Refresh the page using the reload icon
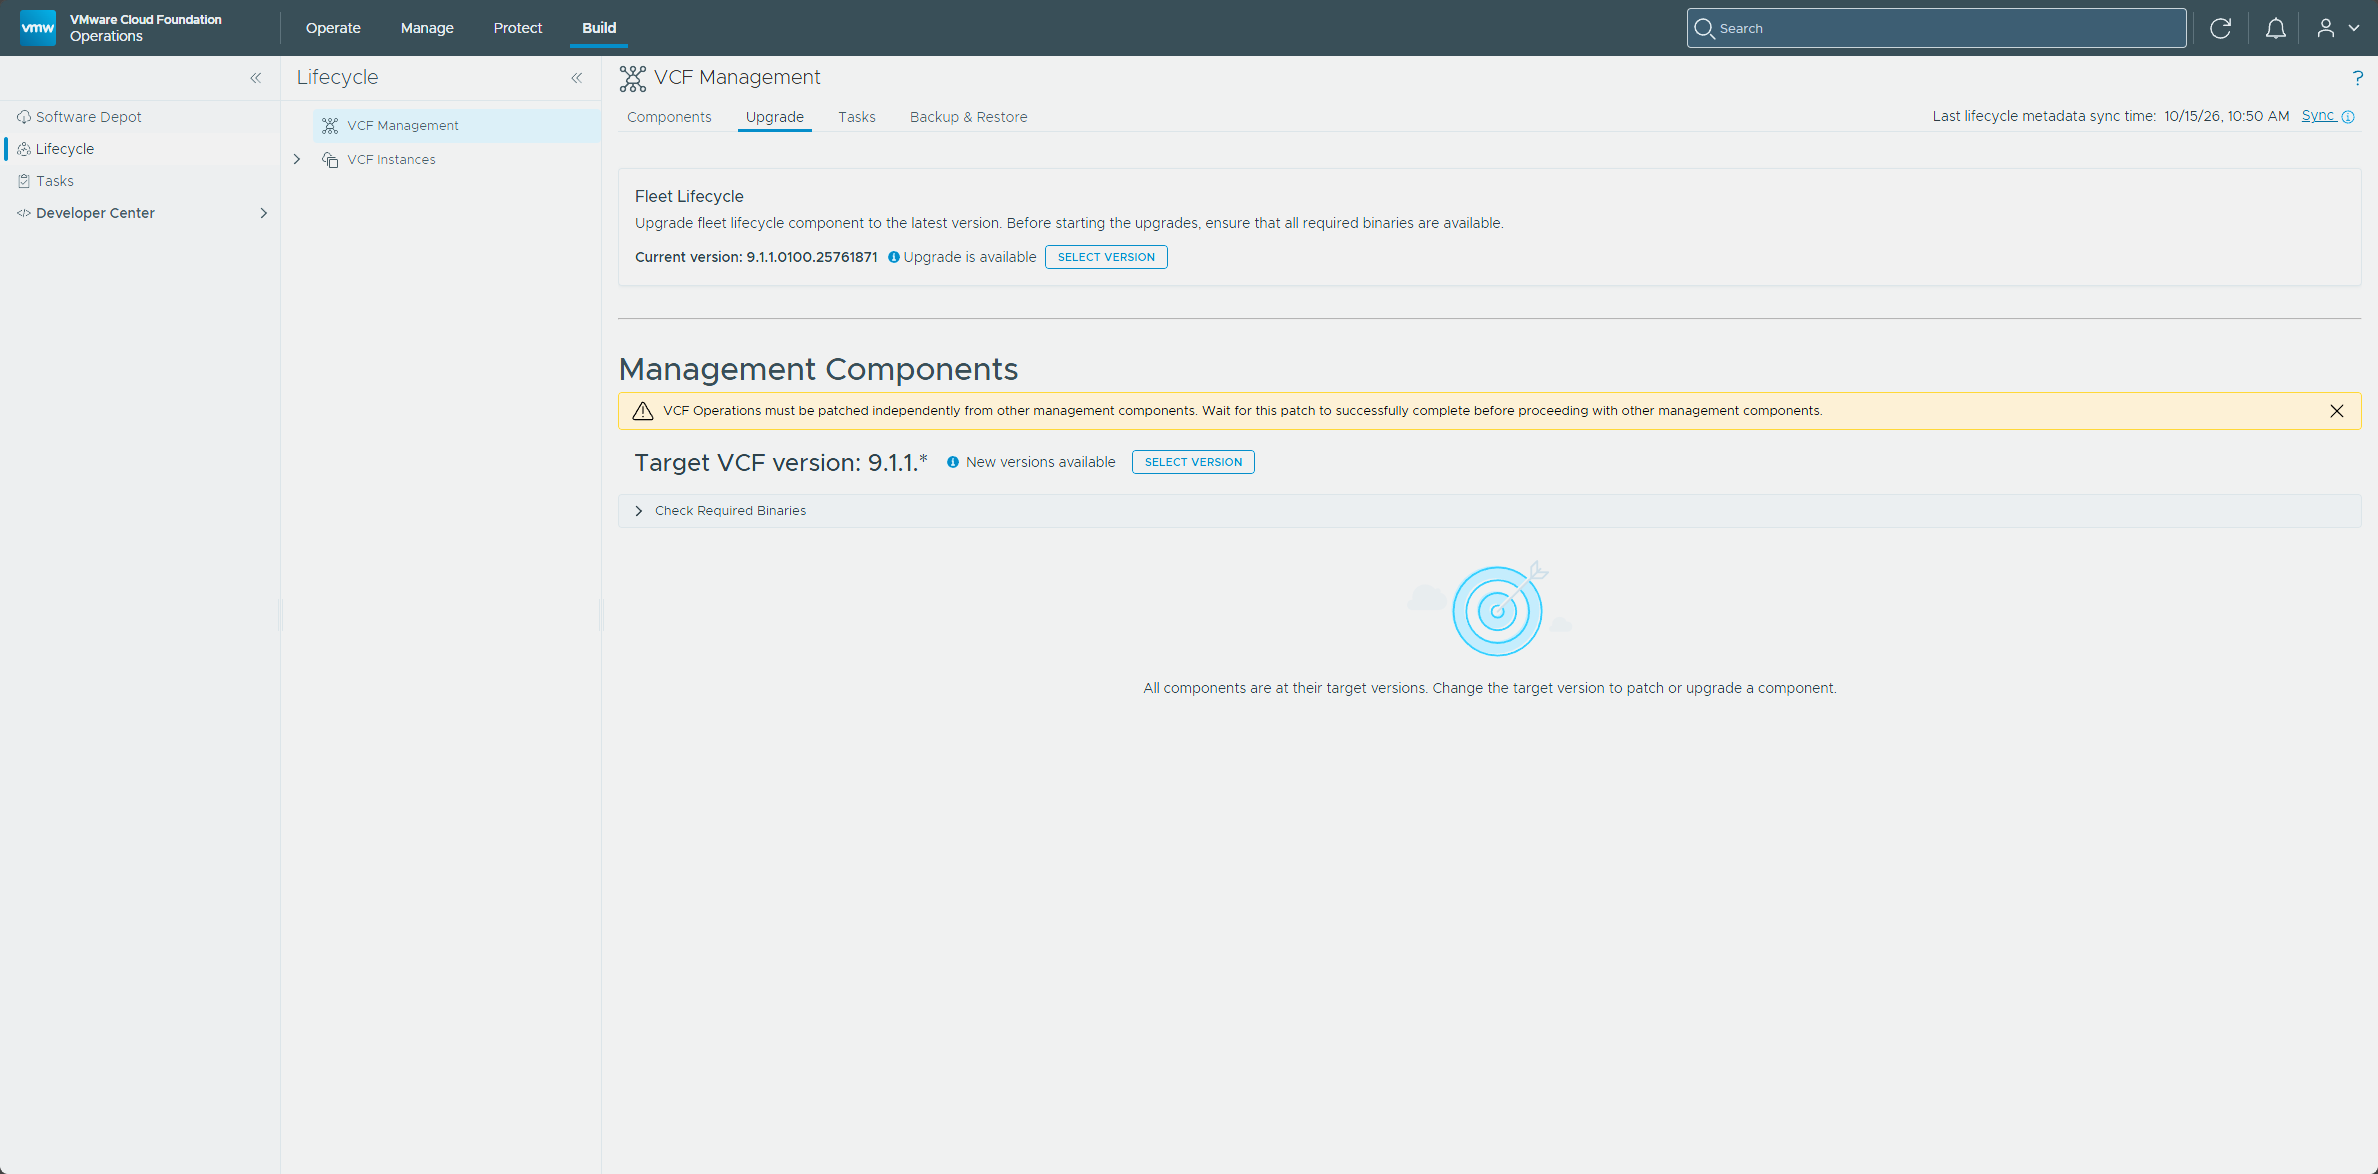This screenshot has width=2378, height=1174. 2220,28
